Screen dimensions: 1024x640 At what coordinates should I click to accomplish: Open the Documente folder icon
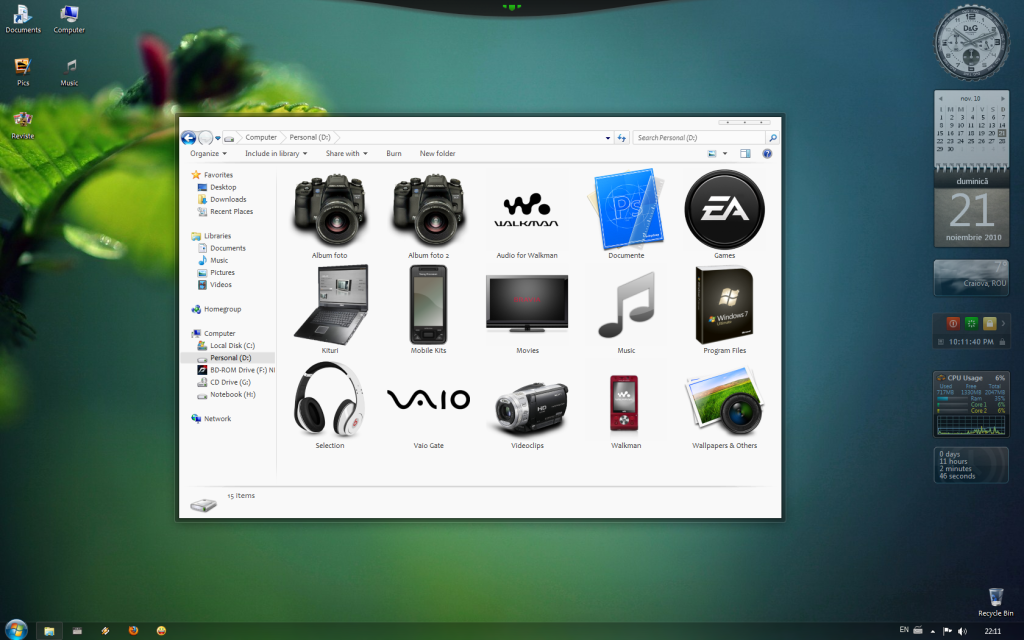[626, 210]
